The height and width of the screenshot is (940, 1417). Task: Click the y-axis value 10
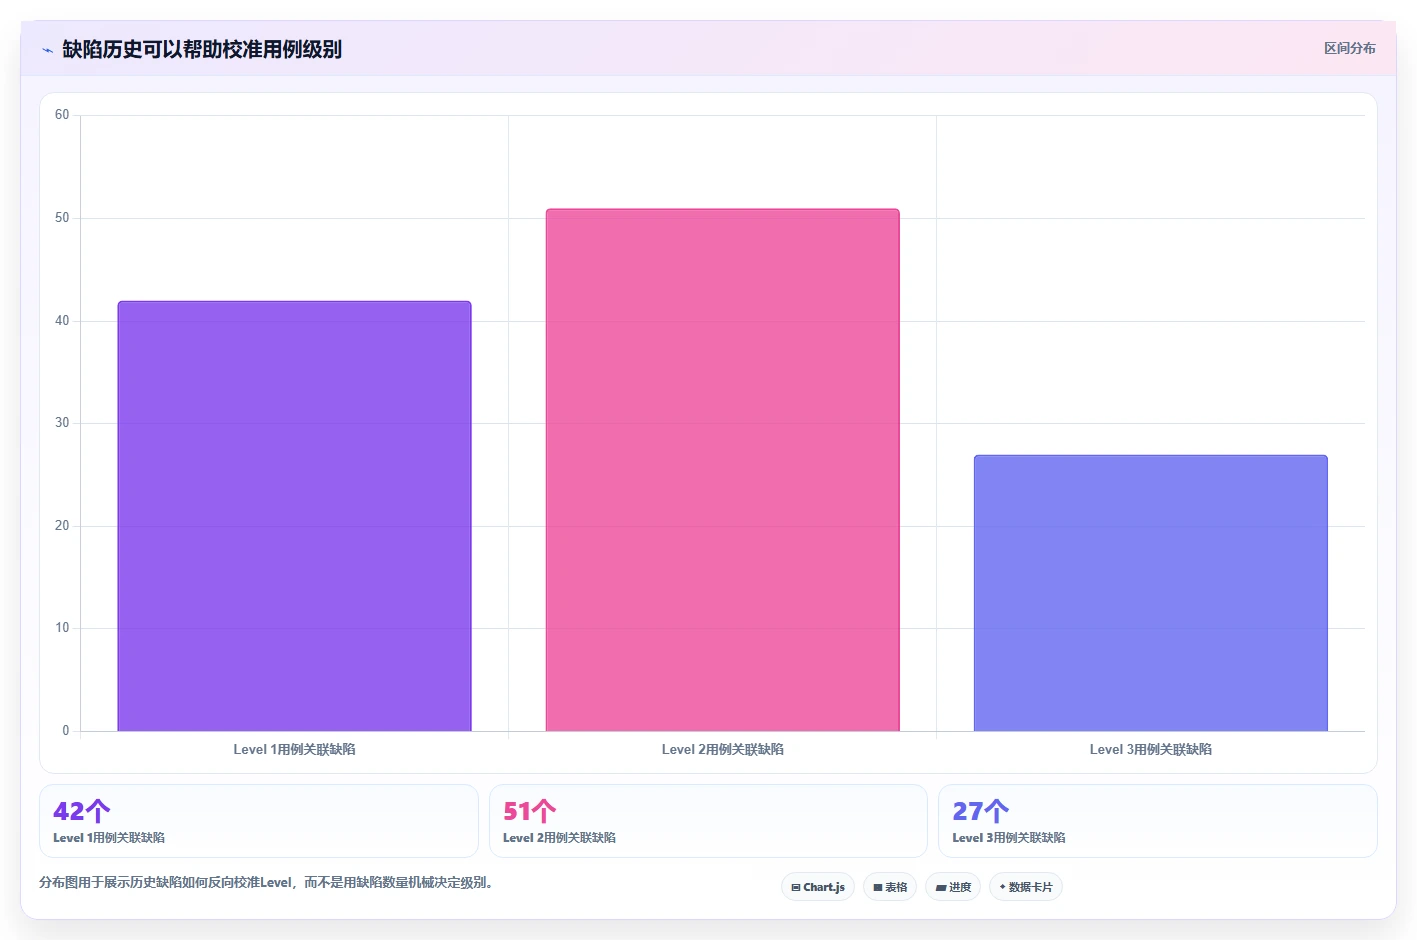point(62,628)
